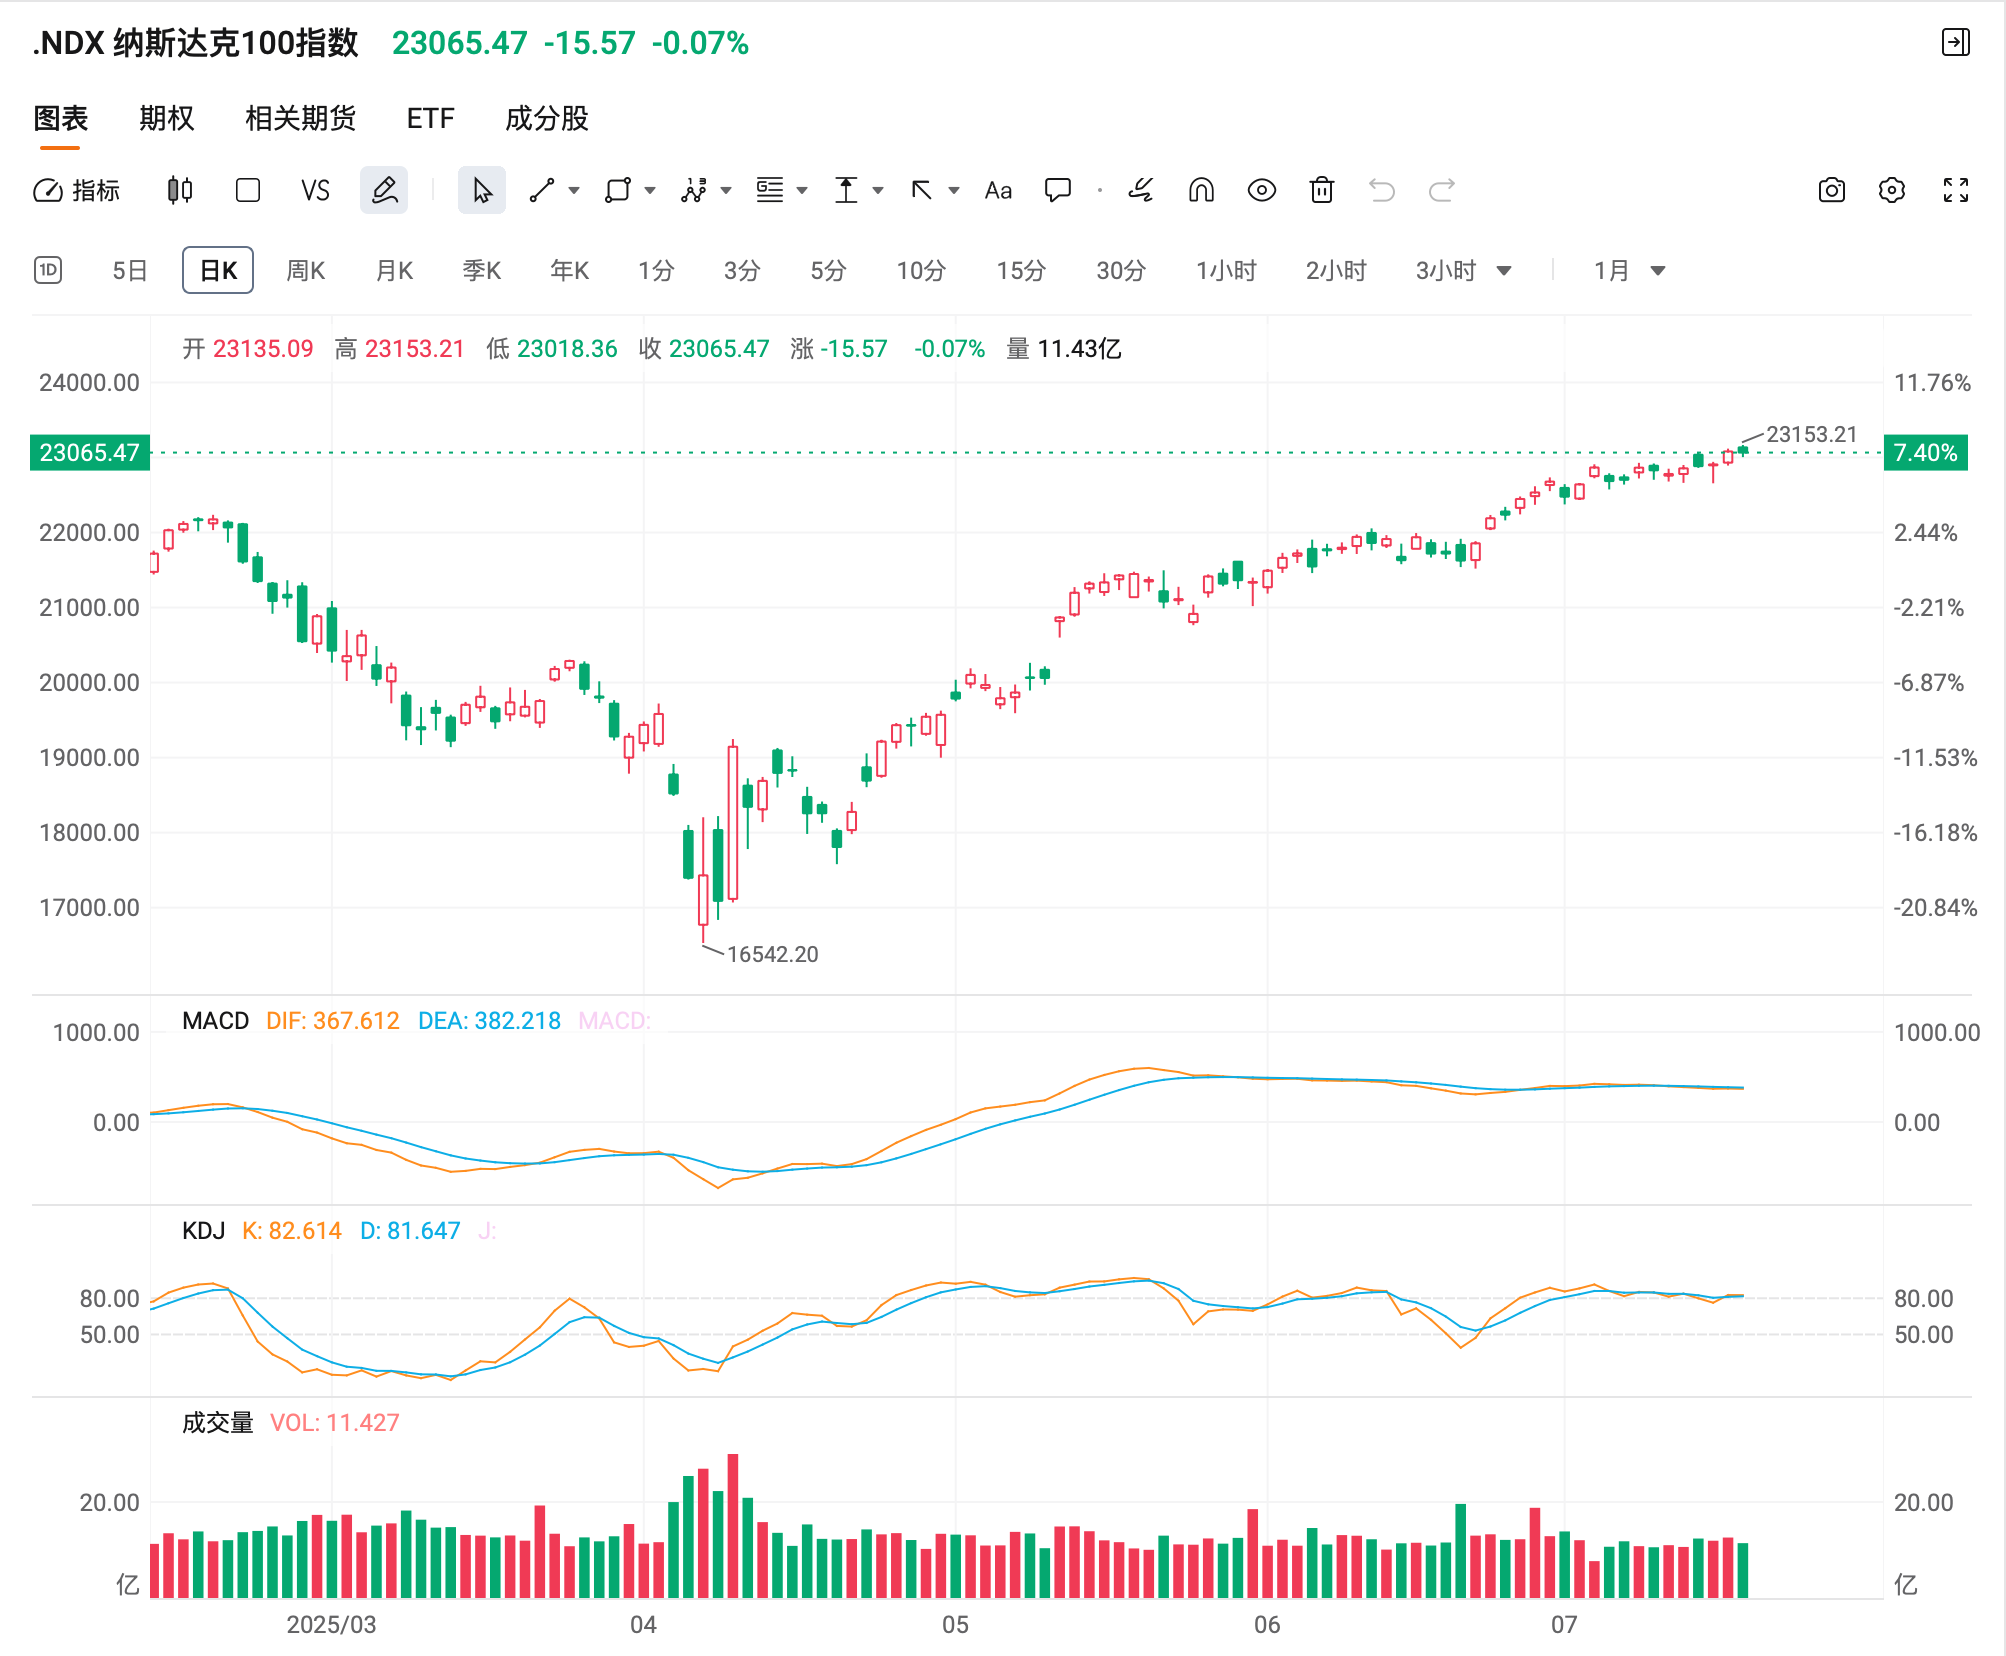This screenshot has height=1656, width=2006.
Task: Click the 23065.47 current price tag
Action: tap(90, 452)
